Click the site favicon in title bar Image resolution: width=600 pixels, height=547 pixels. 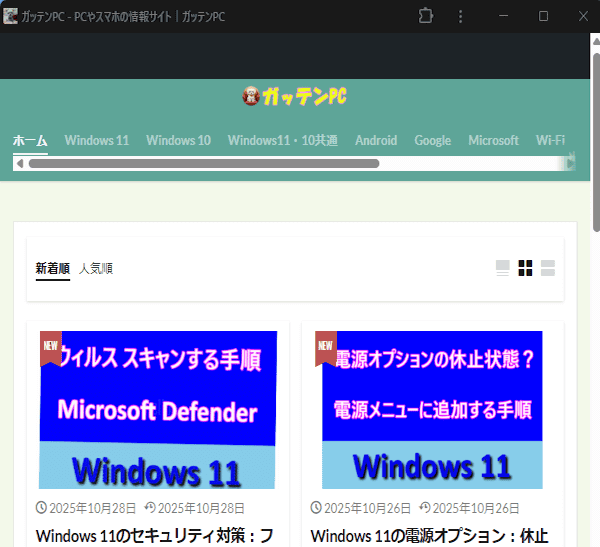10,16
